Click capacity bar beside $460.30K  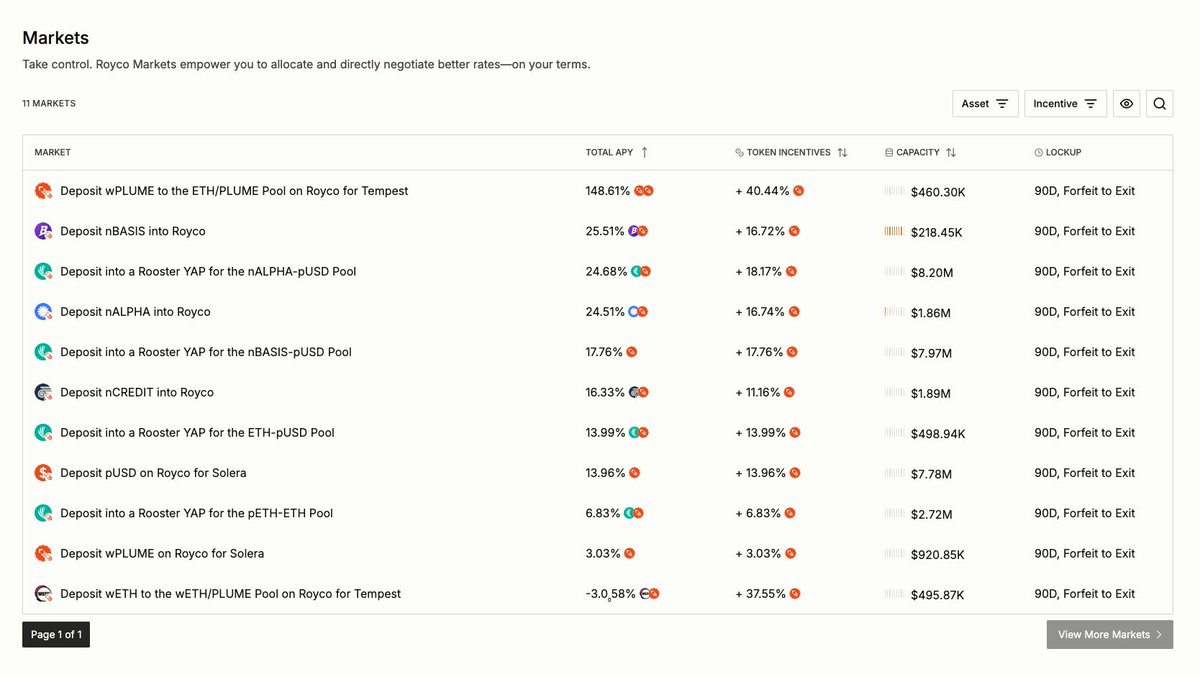pos(894,191)
